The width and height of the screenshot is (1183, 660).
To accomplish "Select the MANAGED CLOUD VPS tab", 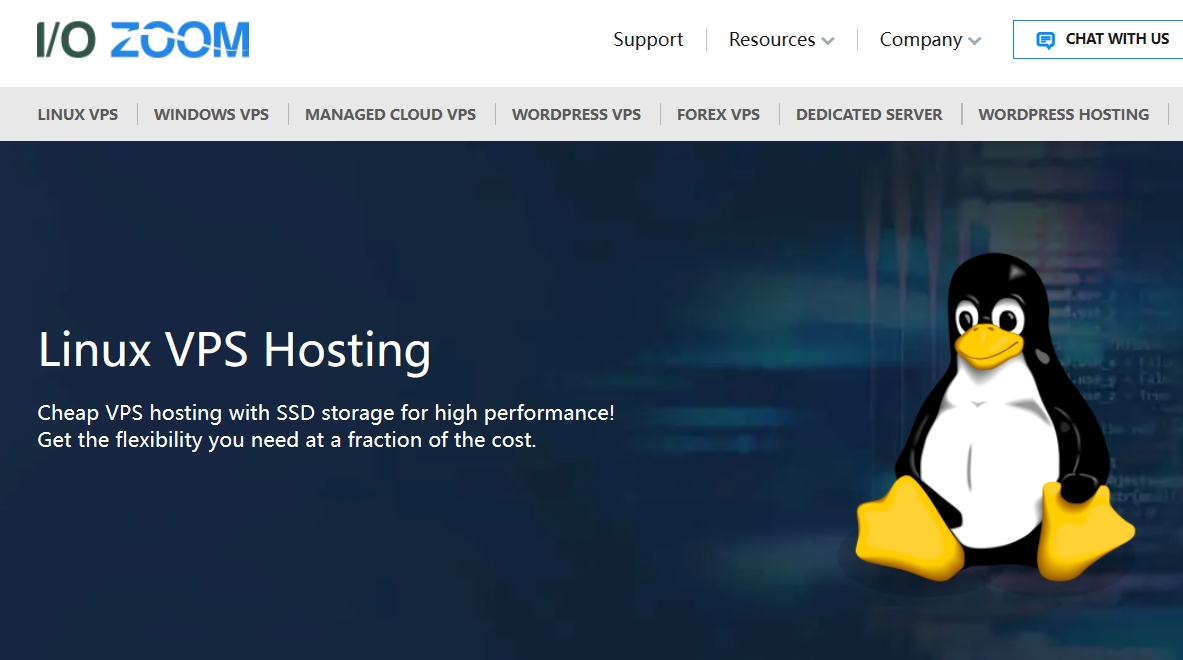I will (390, 114).
